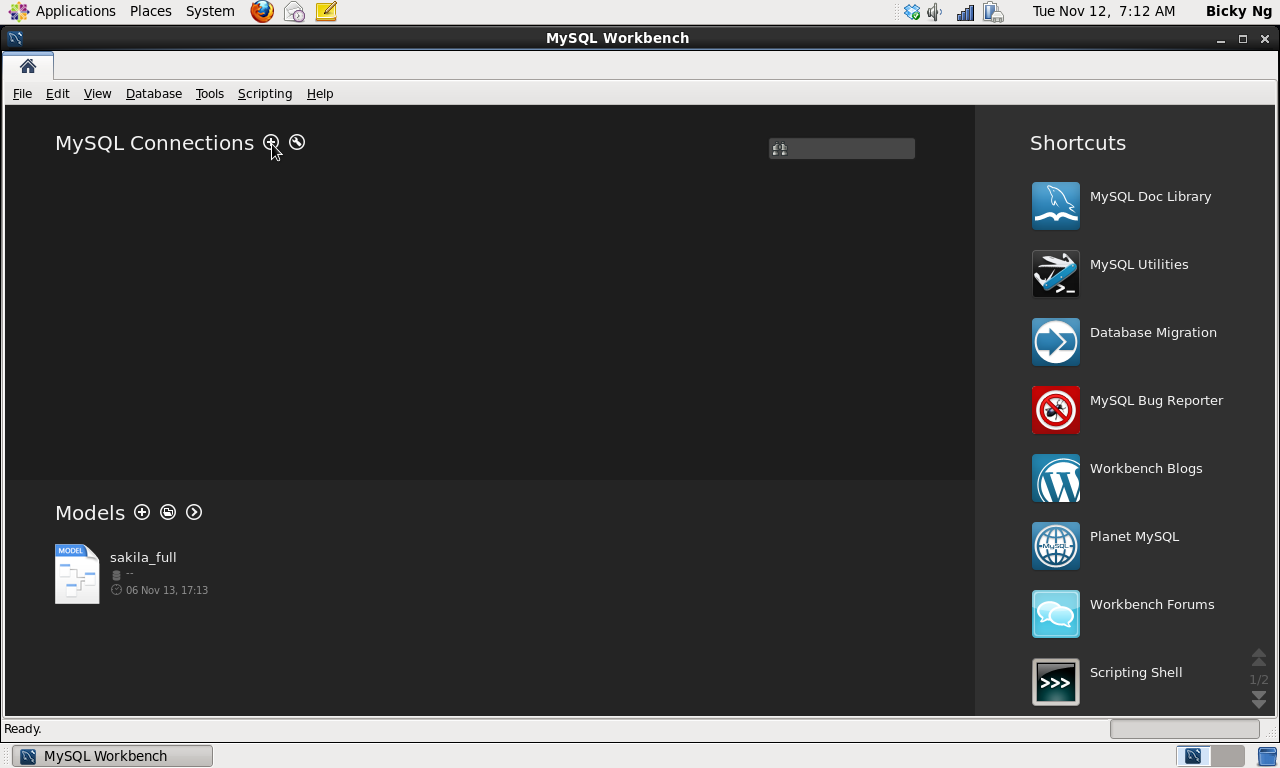Select the Home tab
The height and width of the screenshot is (768, 1280).
coord(28,66)
